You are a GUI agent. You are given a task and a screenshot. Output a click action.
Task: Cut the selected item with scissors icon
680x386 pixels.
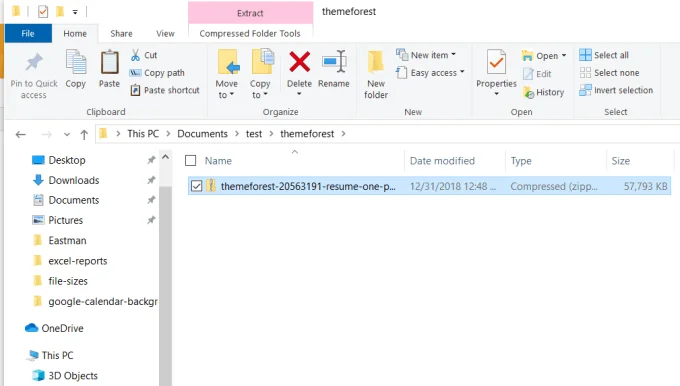tap(135, 55)
